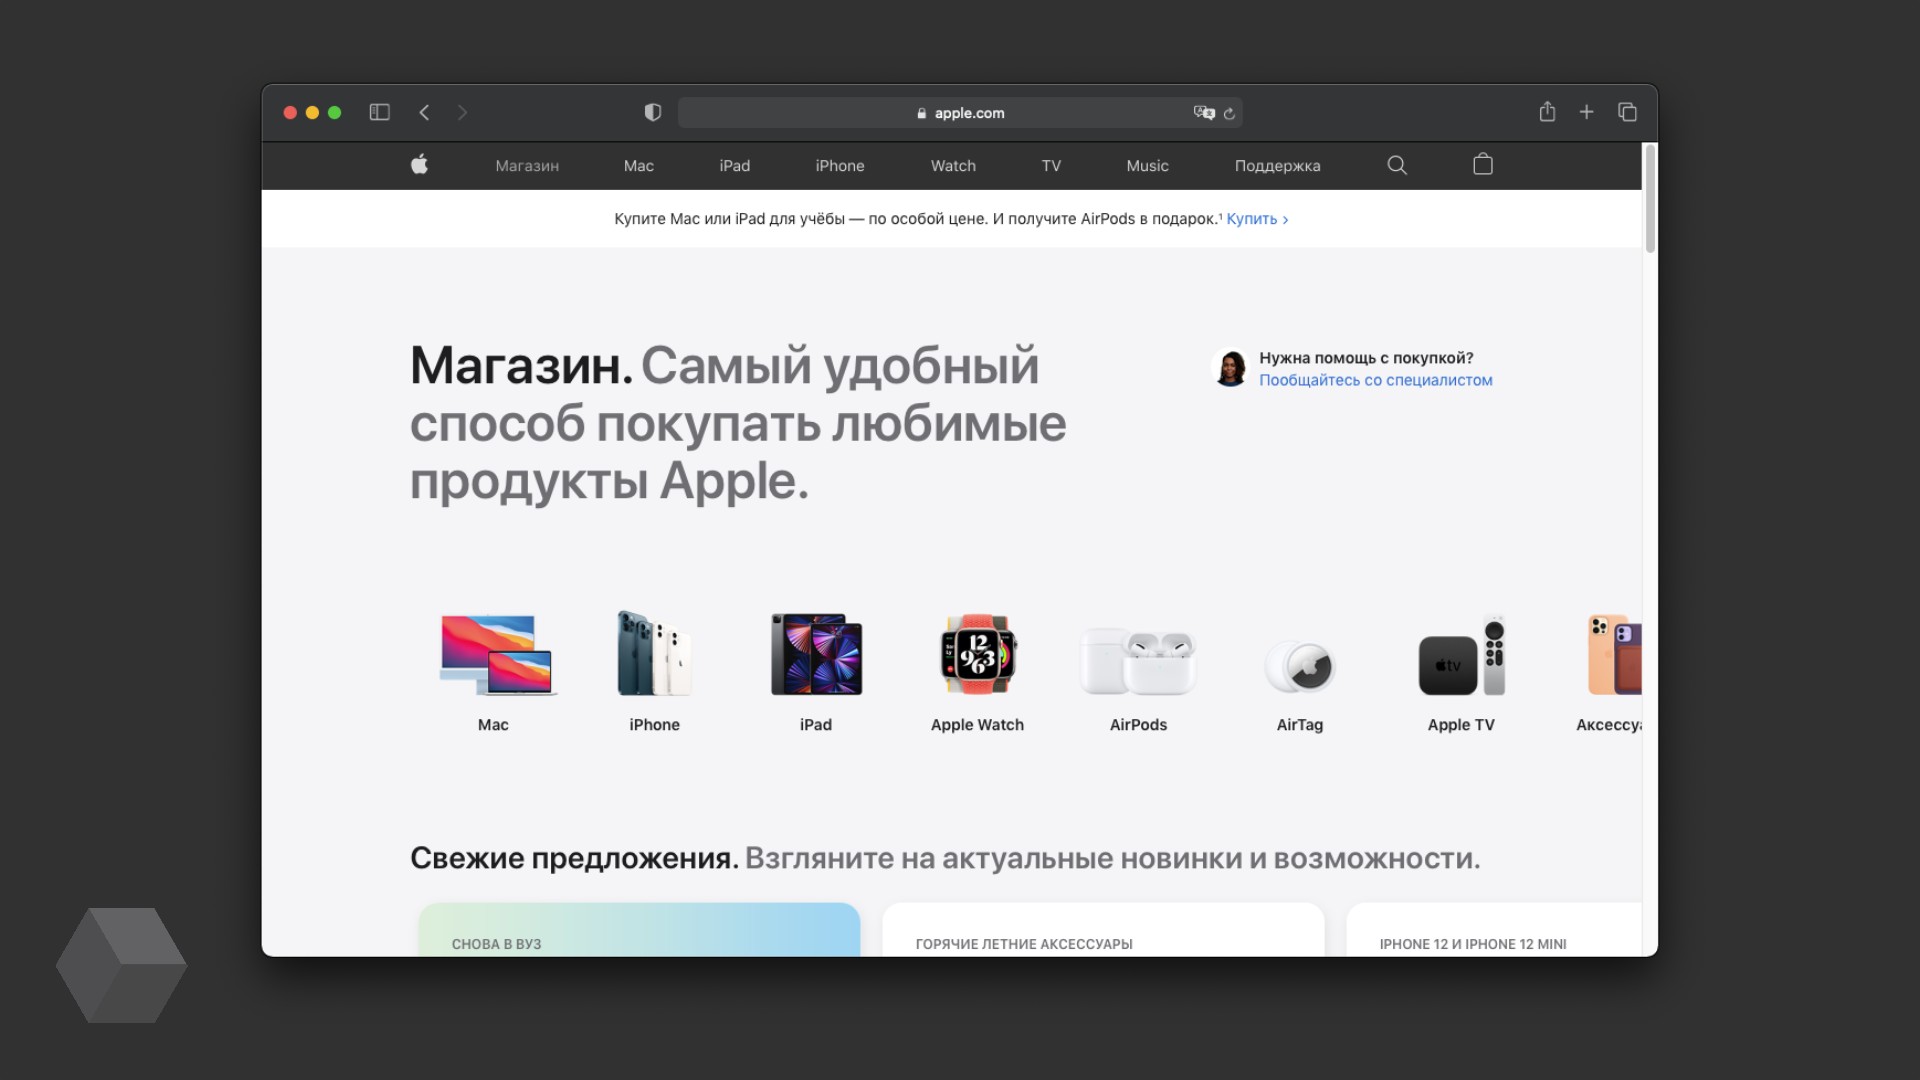Screen dimensions: 1920x1080
Task: Select the Apple Watch product image
Action: 978,654
